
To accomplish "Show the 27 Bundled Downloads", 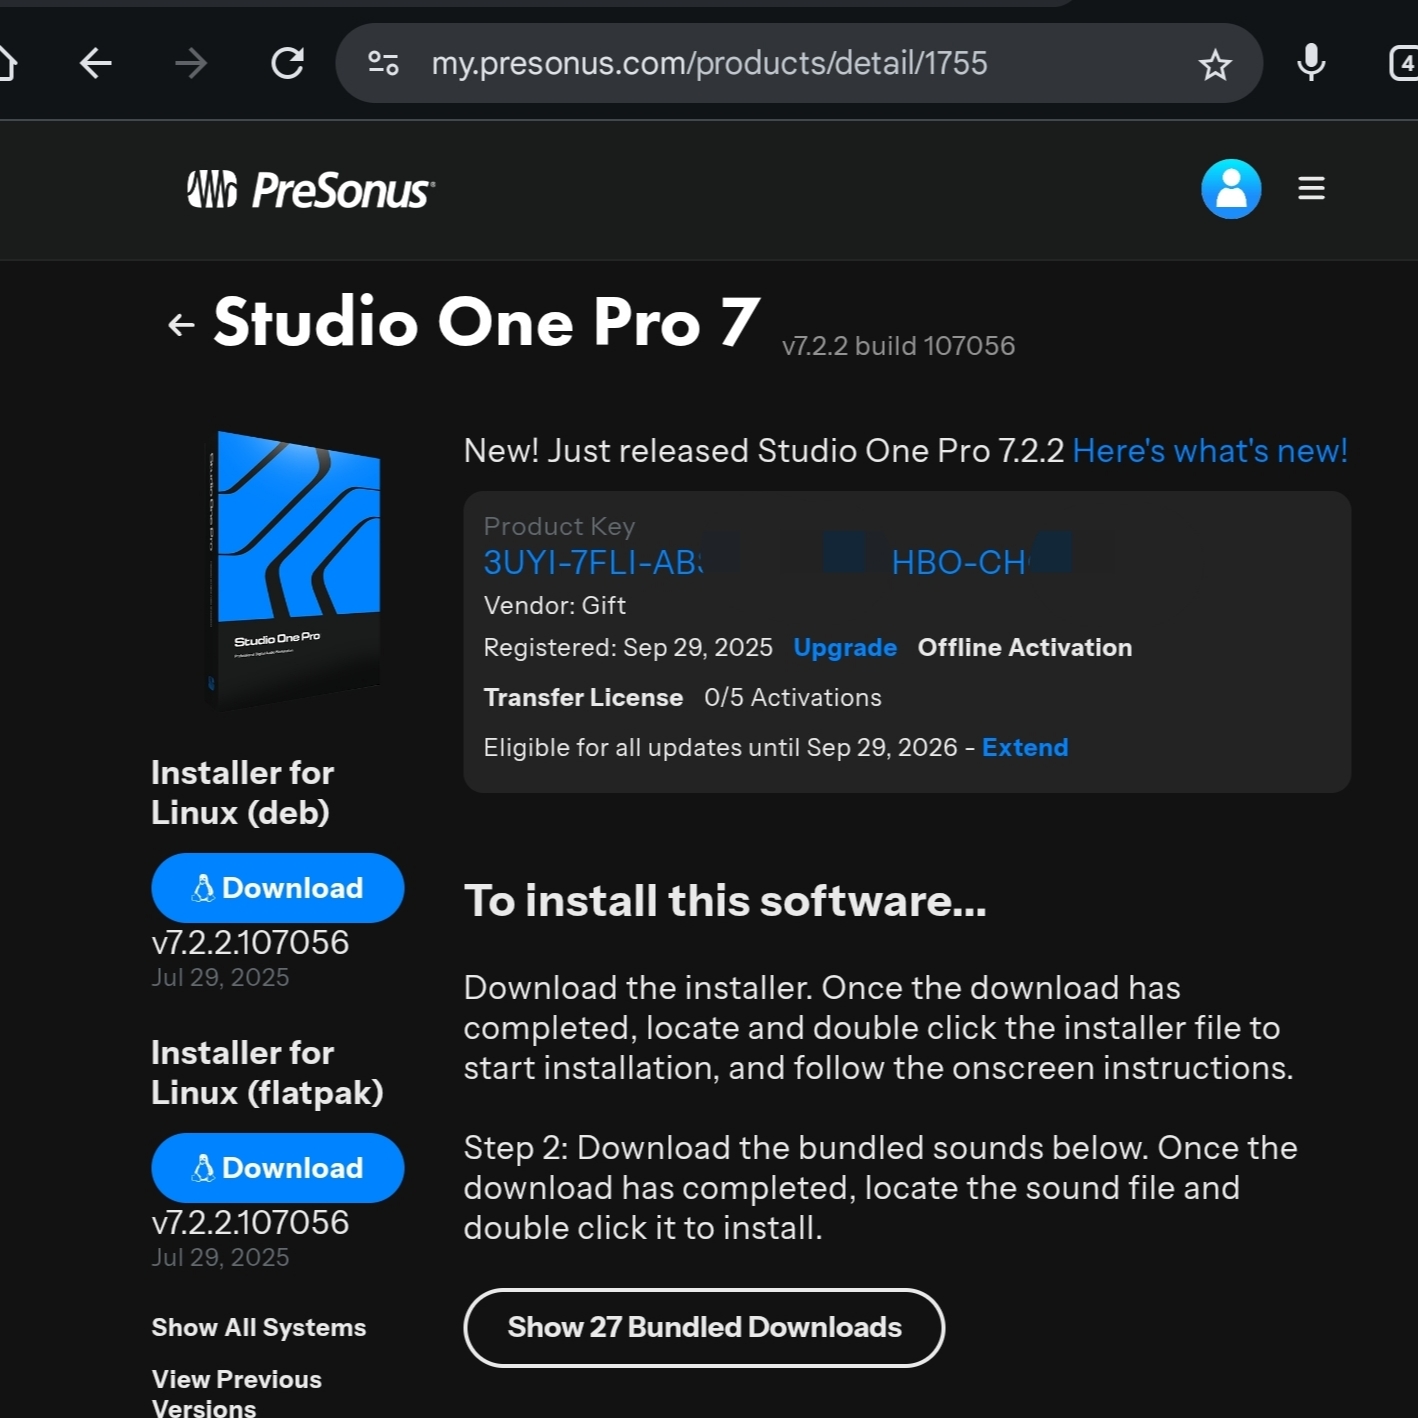I will (x=704, y=1327).
